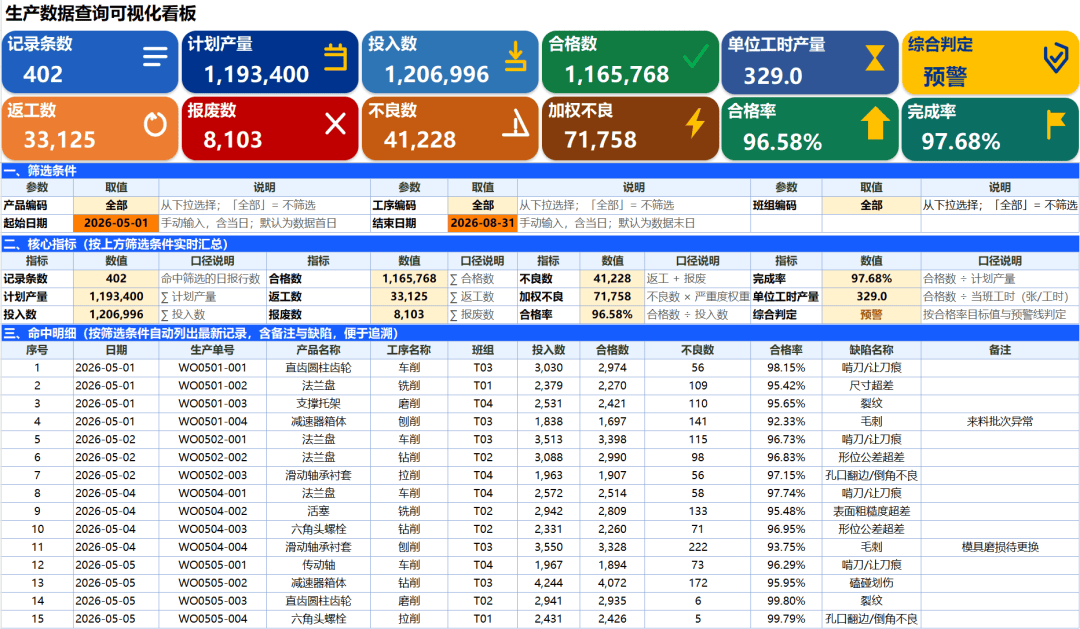The image size is (1080, 629).
Task: Click the shield check icon on 综合判定 card
Action: tap(1055, 59)
